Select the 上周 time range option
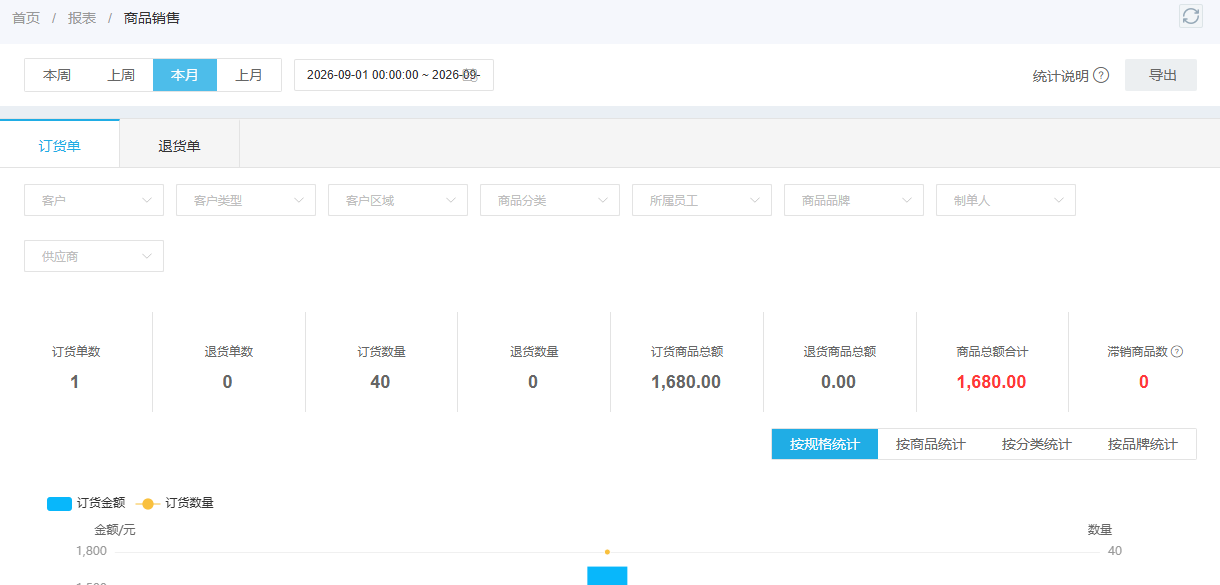 click(121, 75)
